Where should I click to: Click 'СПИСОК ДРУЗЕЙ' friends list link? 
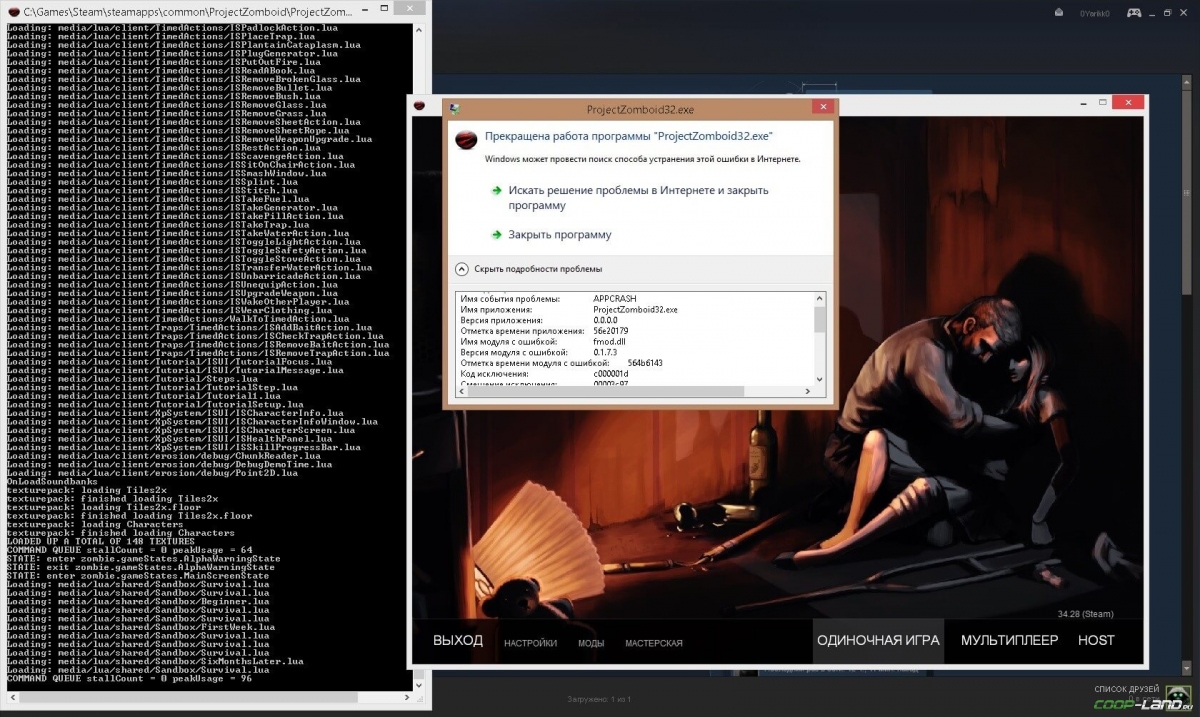pos(1127,689)
